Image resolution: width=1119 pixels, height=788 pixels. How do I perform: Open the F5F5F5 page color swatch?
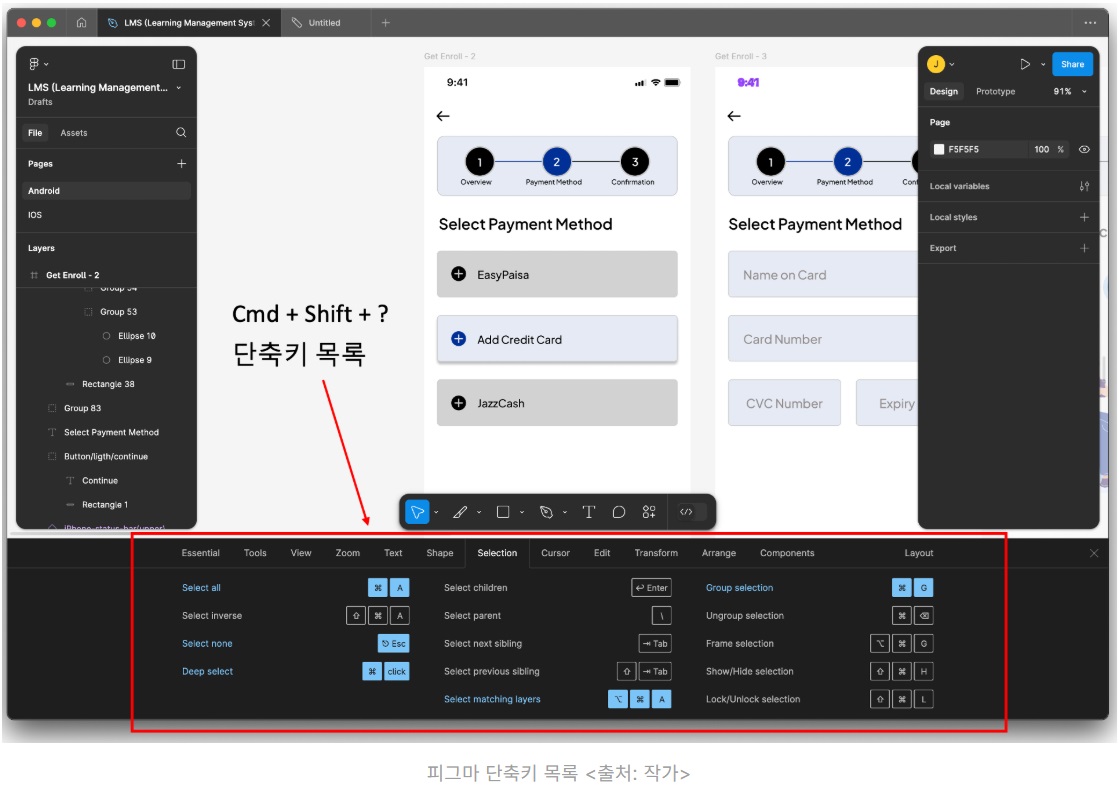click(939, 149)
